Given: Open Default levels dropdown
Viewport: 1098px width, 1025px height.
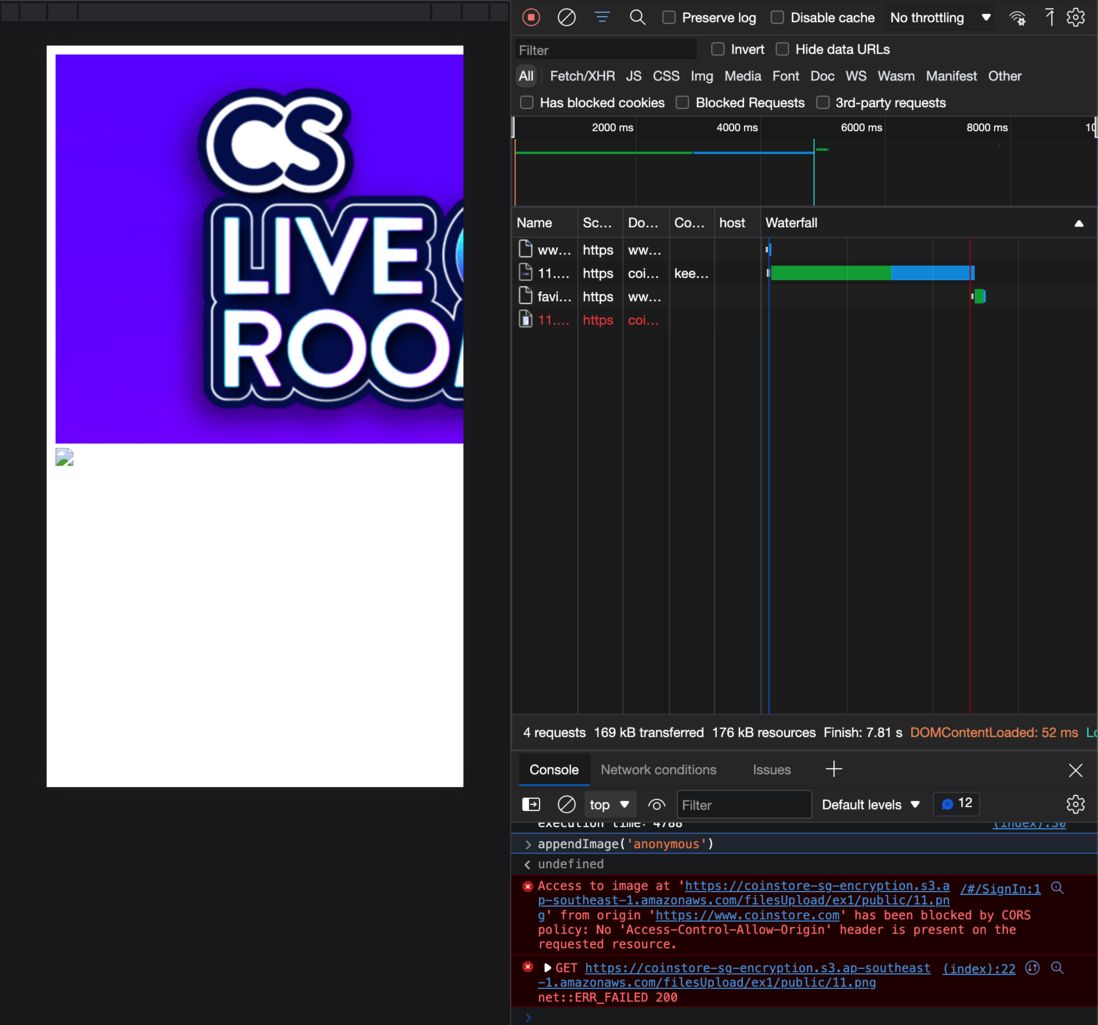Looking at the screenshot, I should [870, 804].
